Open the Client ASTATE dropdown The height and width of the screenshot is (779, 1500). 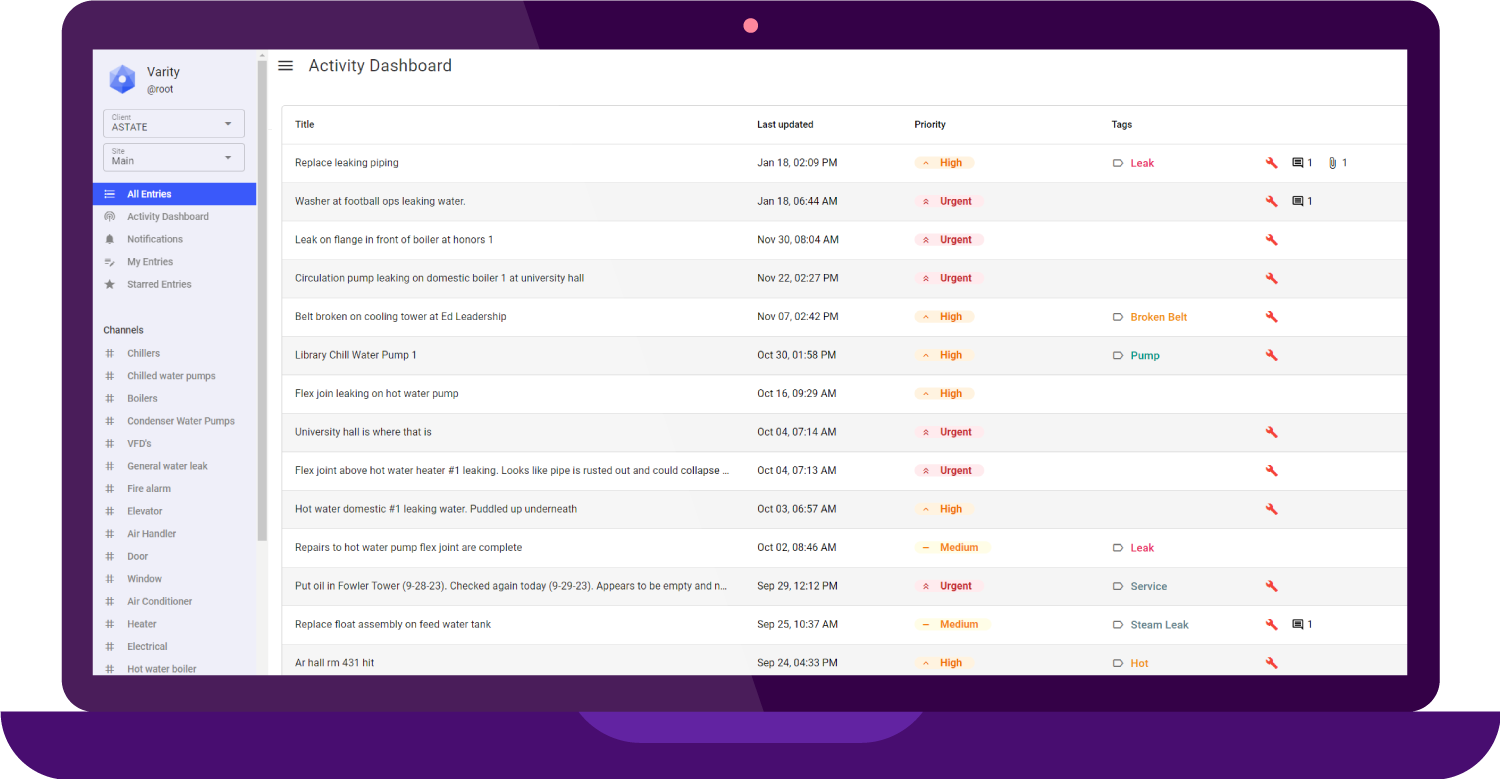tap(174, 123)
